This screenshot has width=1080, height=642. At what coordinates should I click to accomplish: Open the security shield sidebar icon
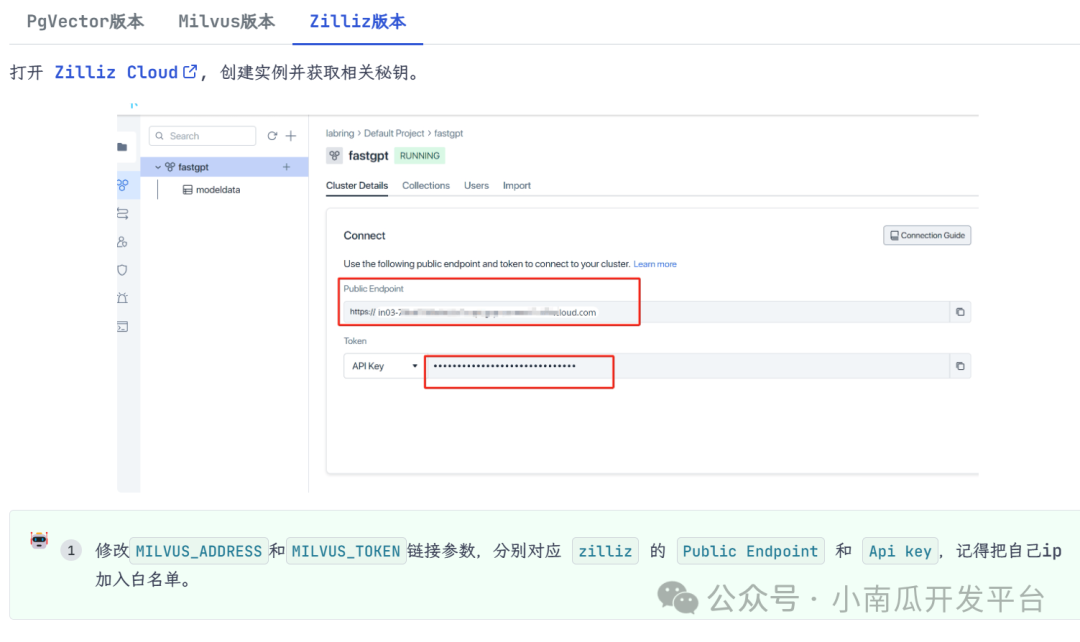click(x=122, y=270)
